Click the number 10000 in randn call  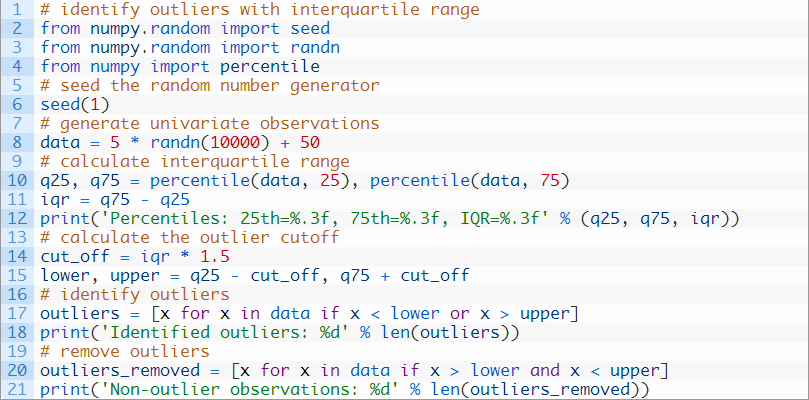[x=235, y=142]
